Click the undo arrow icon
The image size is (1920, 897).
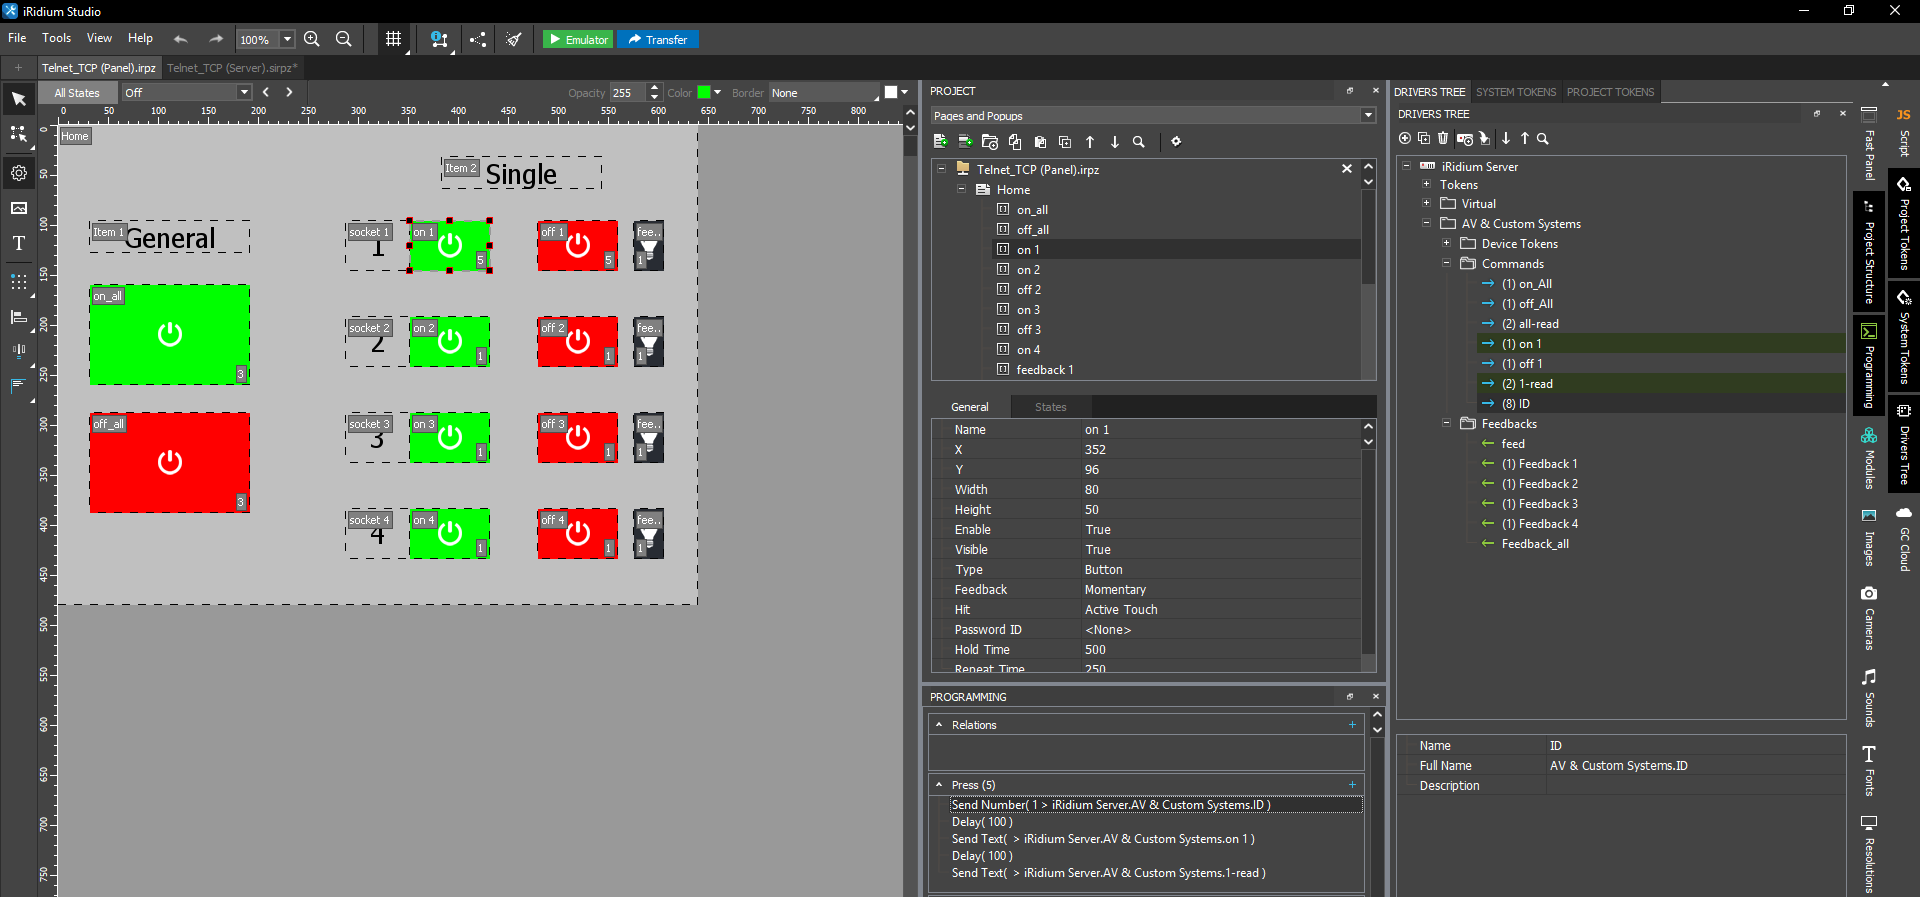(181, 39)
